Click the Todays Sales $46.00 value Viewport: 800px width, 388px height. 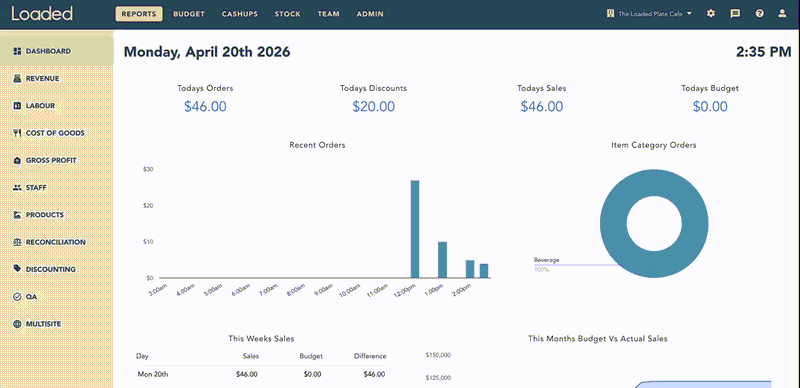coord(542,106)
